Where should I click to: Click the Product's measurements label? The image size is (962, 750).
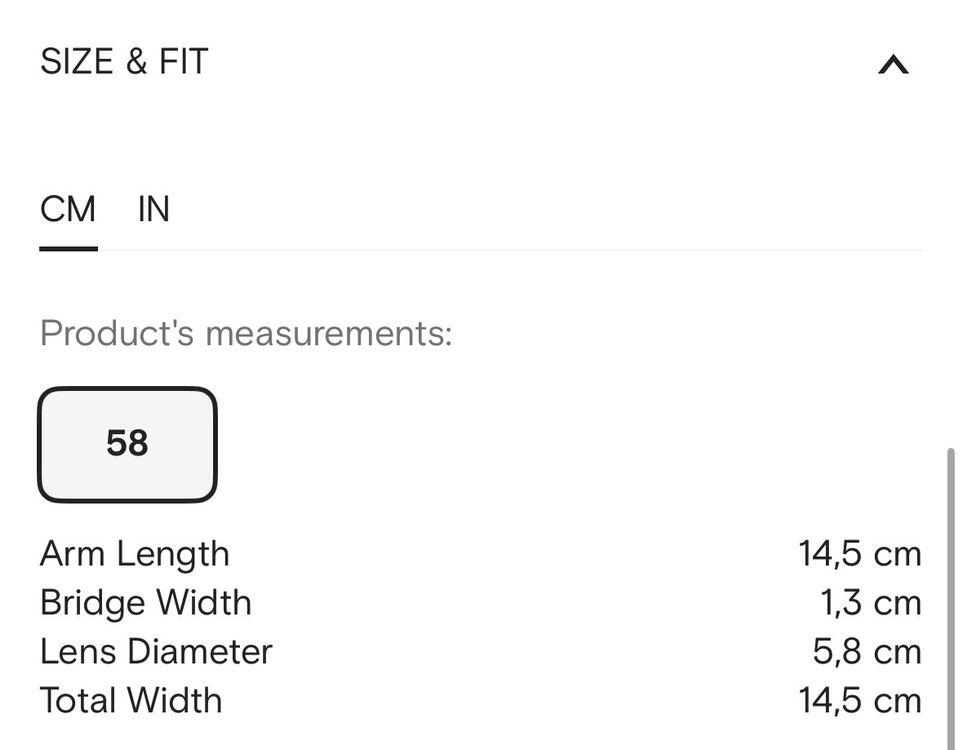(246, 333)
